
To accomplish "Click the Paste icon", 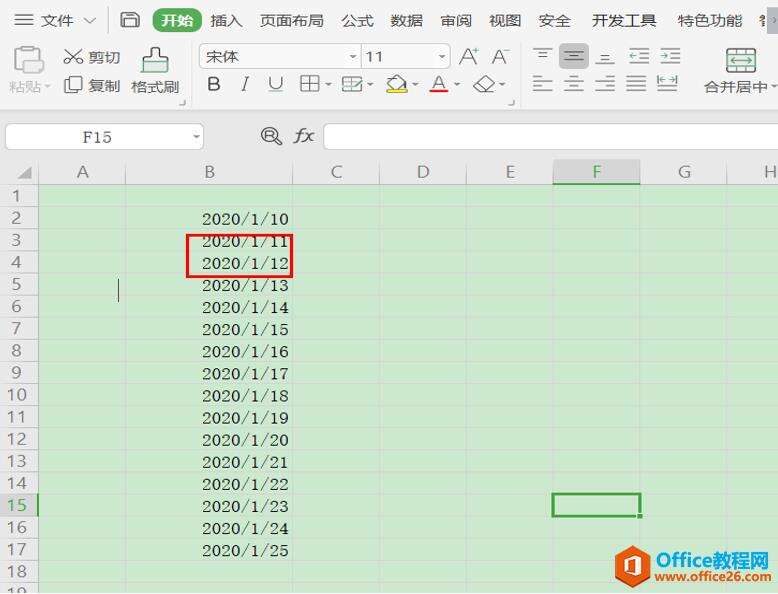I will pyautogui.click(x=28, y=60).
